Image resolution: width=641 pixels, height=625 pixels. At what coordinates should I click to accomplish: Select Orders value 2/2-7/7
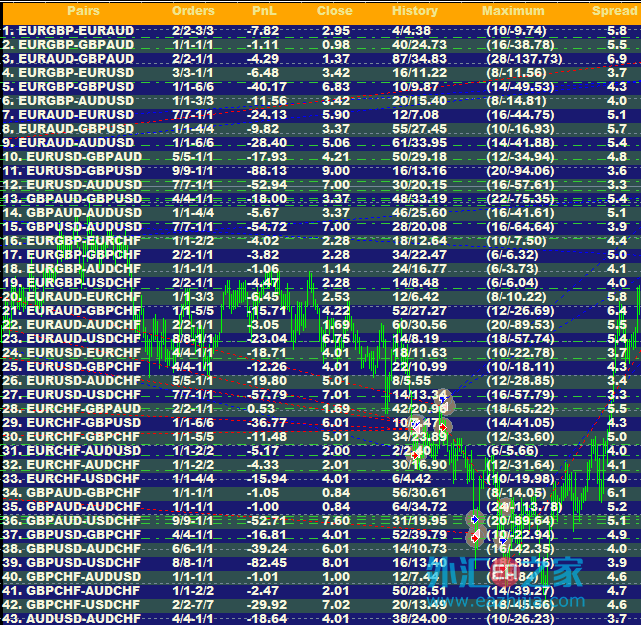pos(193,605)
